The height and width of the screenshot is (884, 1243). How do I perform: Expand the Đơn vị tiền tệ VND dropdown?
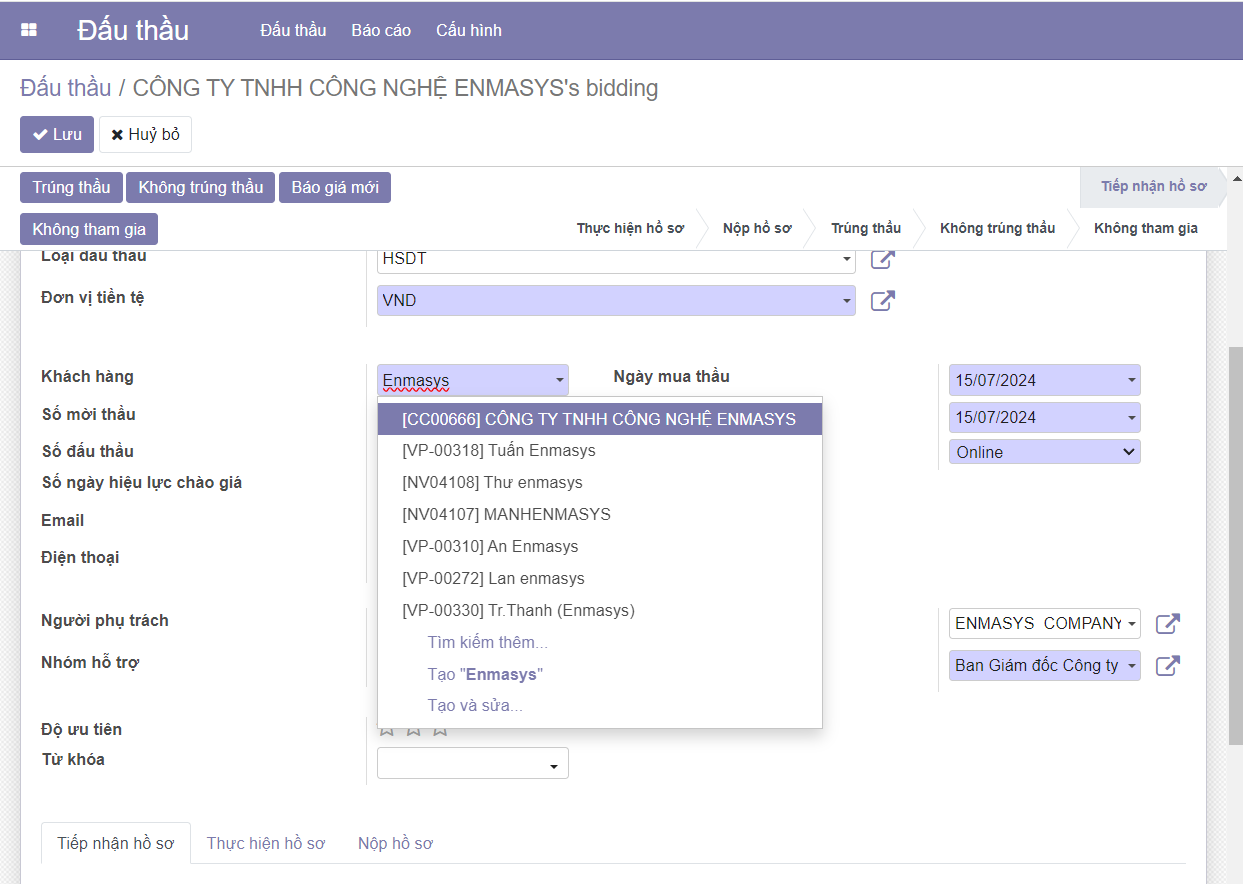point(846,300)
